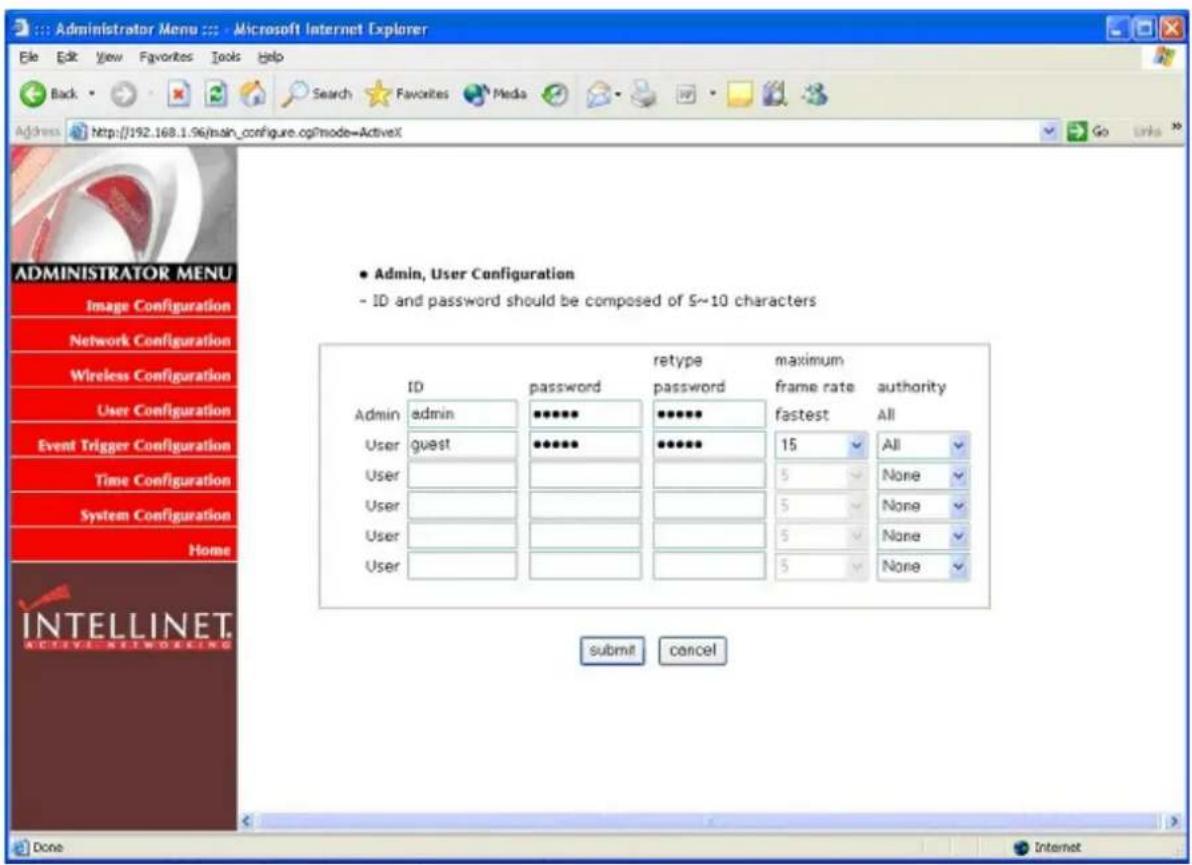Click the Back arrow toolbar button
The height and width of the screenshot is (865, 1192).
[47, 94]
